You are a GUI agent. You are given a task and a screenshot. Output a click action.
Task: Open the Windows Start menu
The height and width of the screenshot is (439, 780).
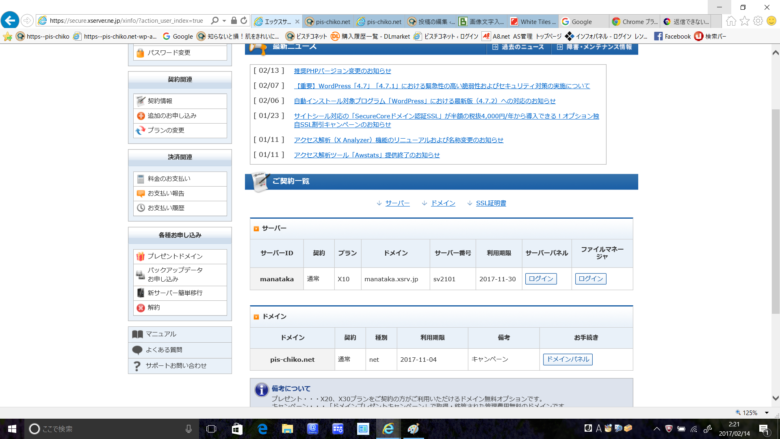pos(12,429)
